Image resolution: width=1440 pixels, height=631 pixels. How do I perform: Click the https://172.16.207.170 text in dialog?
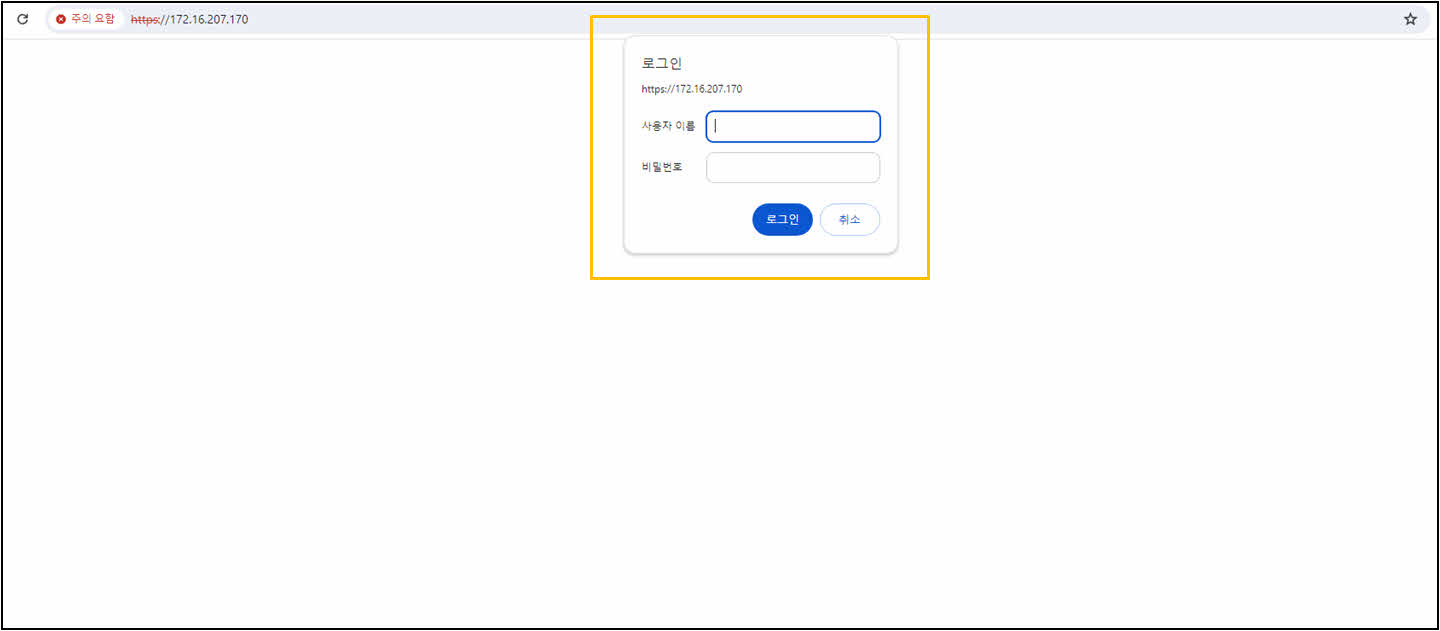coord(691,89)
